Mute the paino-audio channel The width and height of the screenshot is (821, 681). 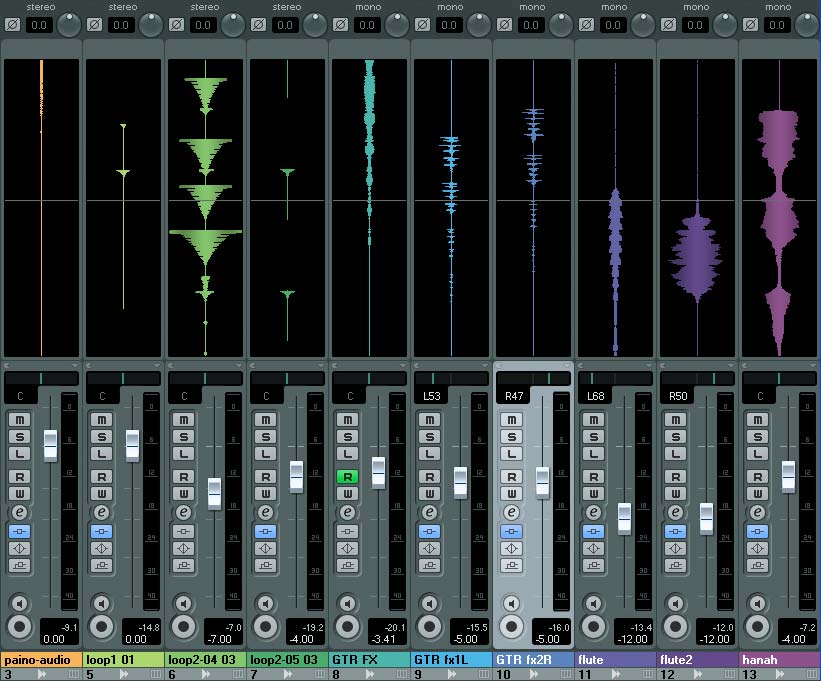(x=19, y=420)
